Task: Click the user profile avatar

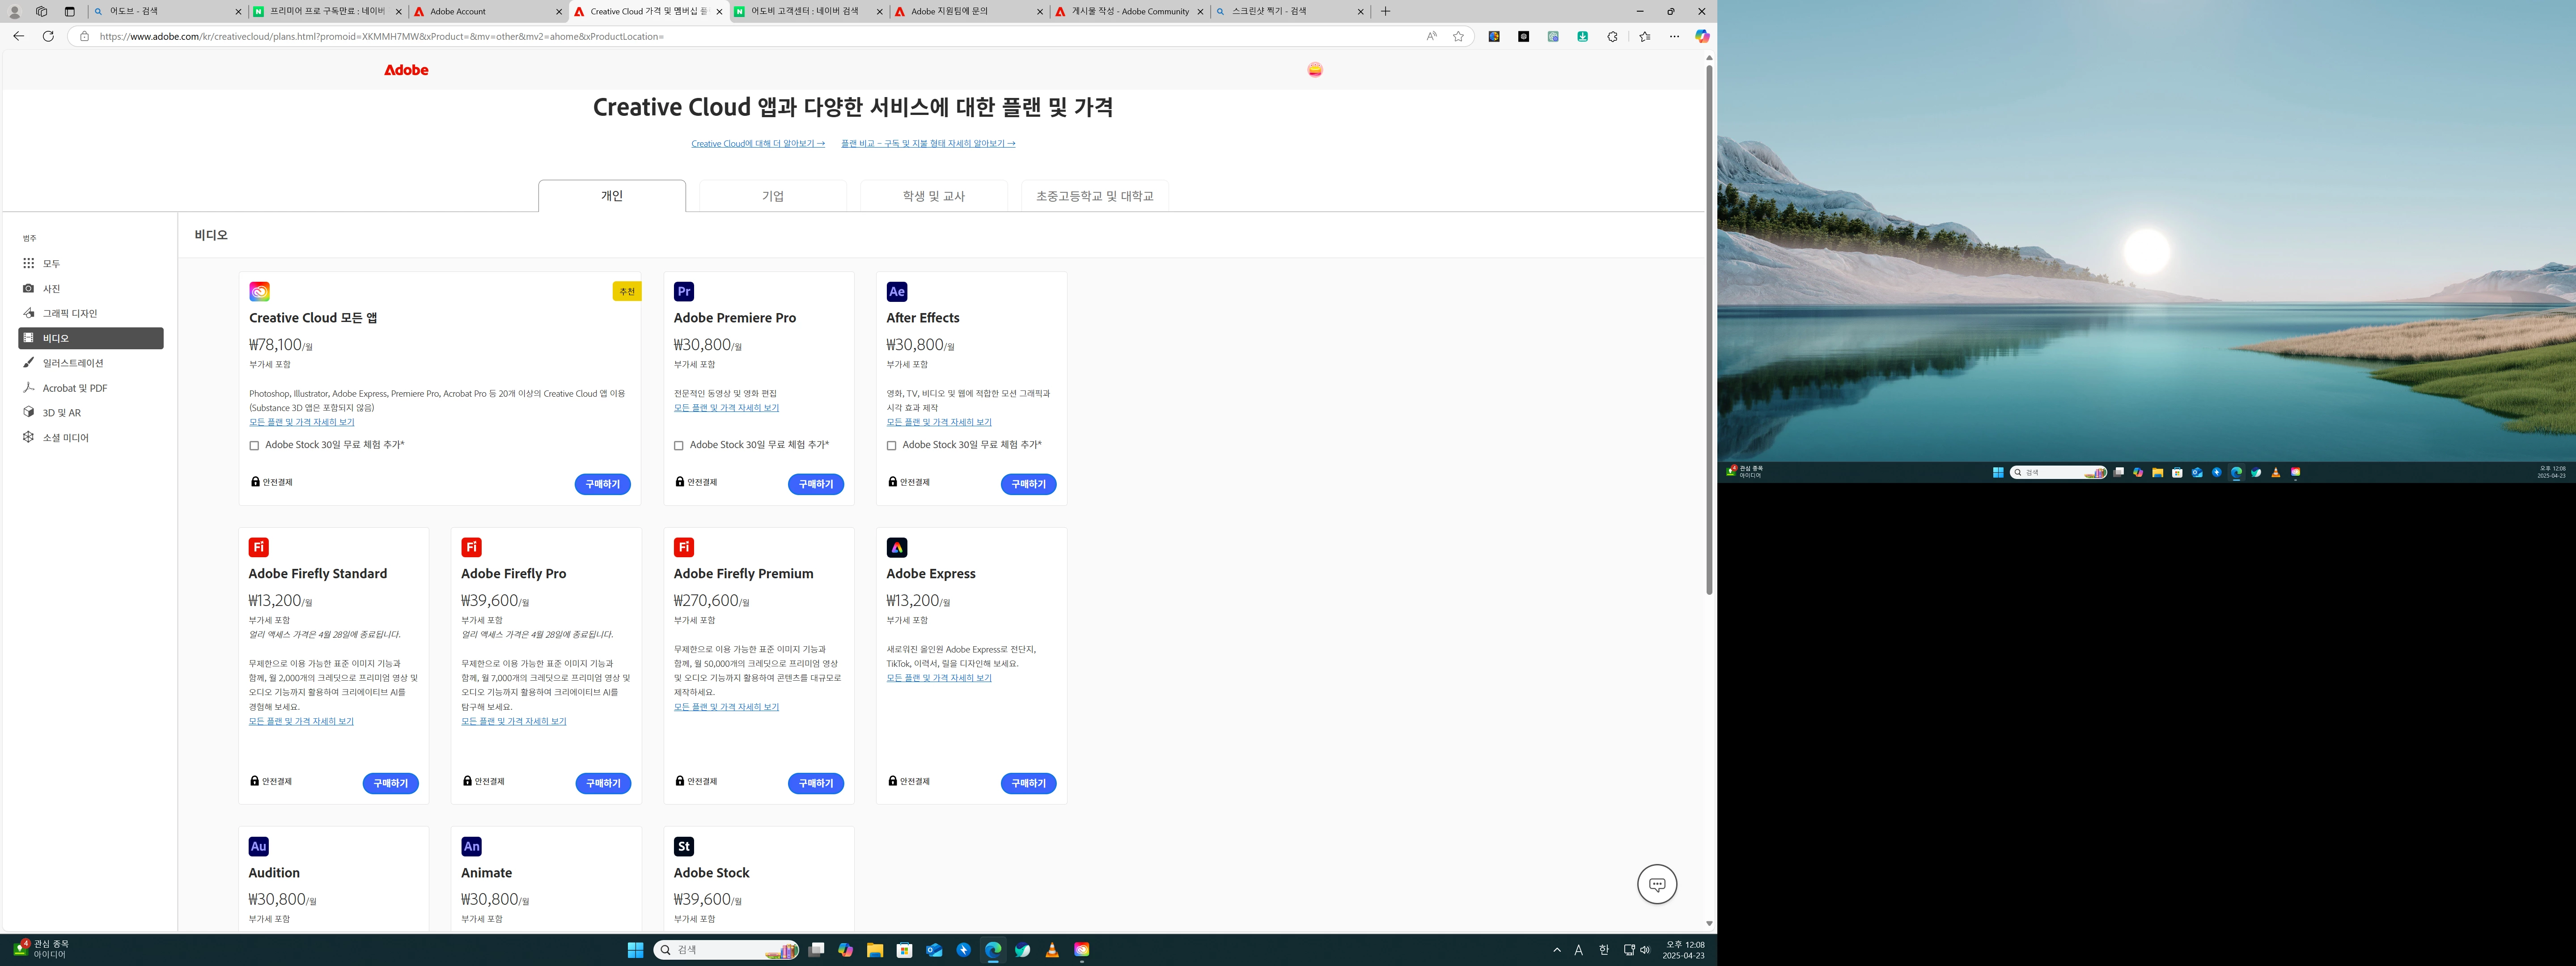Action: pos(1314,70)
